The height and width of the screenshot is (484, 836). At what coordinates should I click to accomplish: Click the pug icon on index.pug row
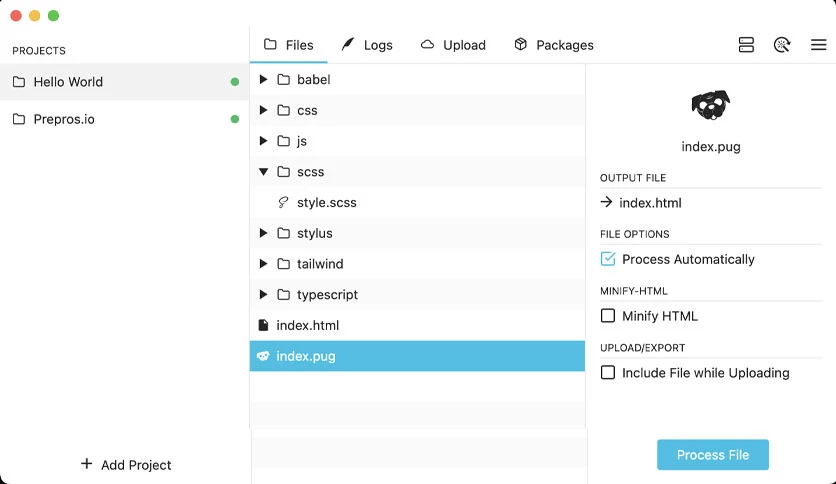pos(263,356)
